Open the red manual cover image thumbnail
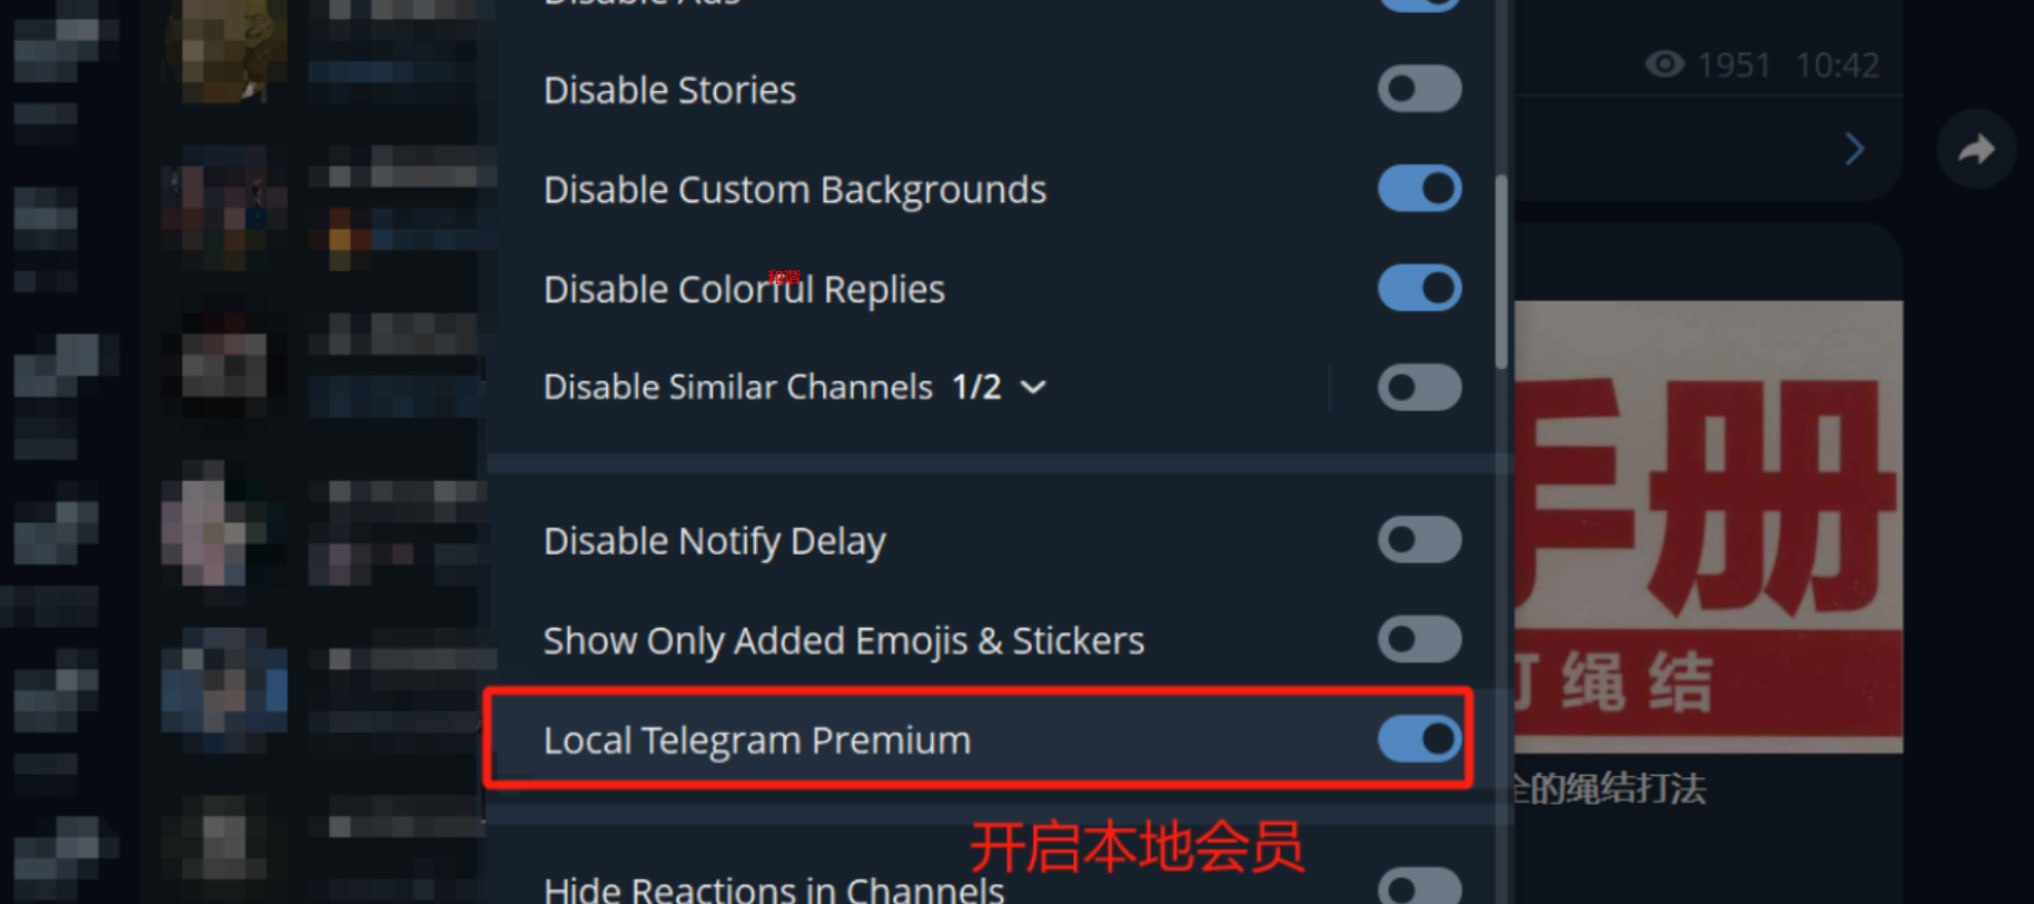This screenshot has height=904, width=2034. click(1708, 526)
